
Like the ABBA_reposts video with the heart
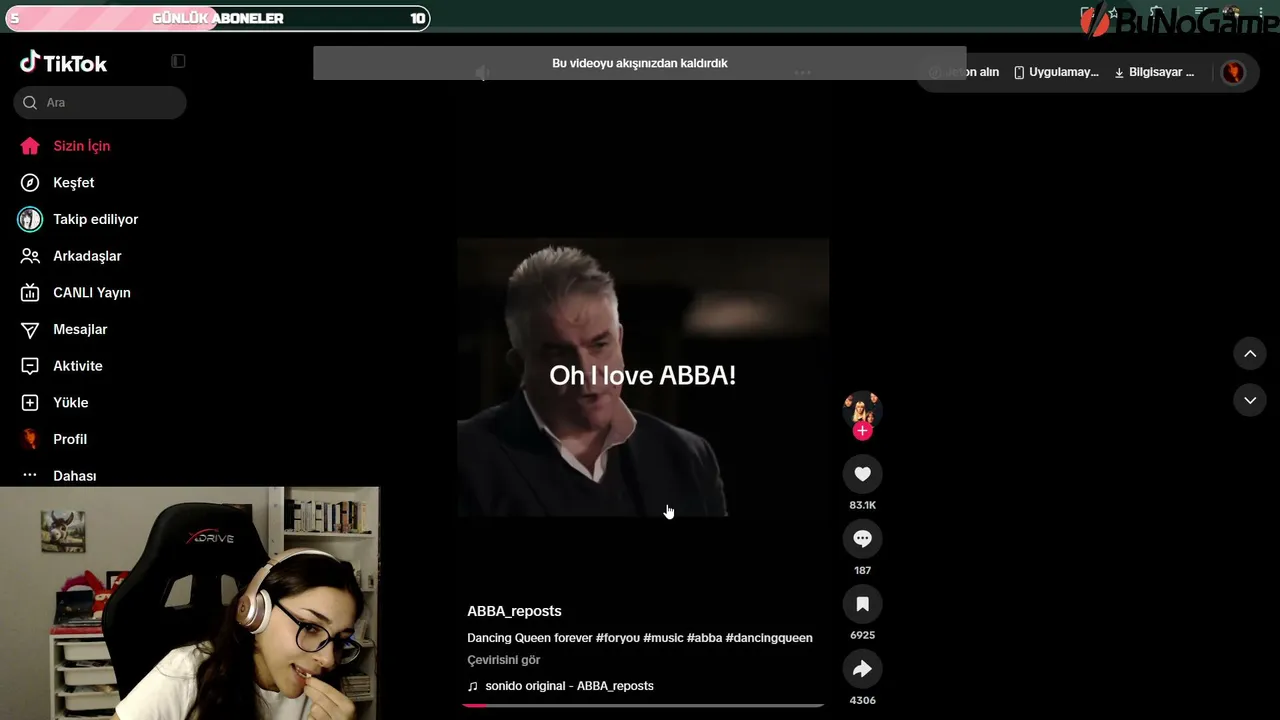[862, 474]
